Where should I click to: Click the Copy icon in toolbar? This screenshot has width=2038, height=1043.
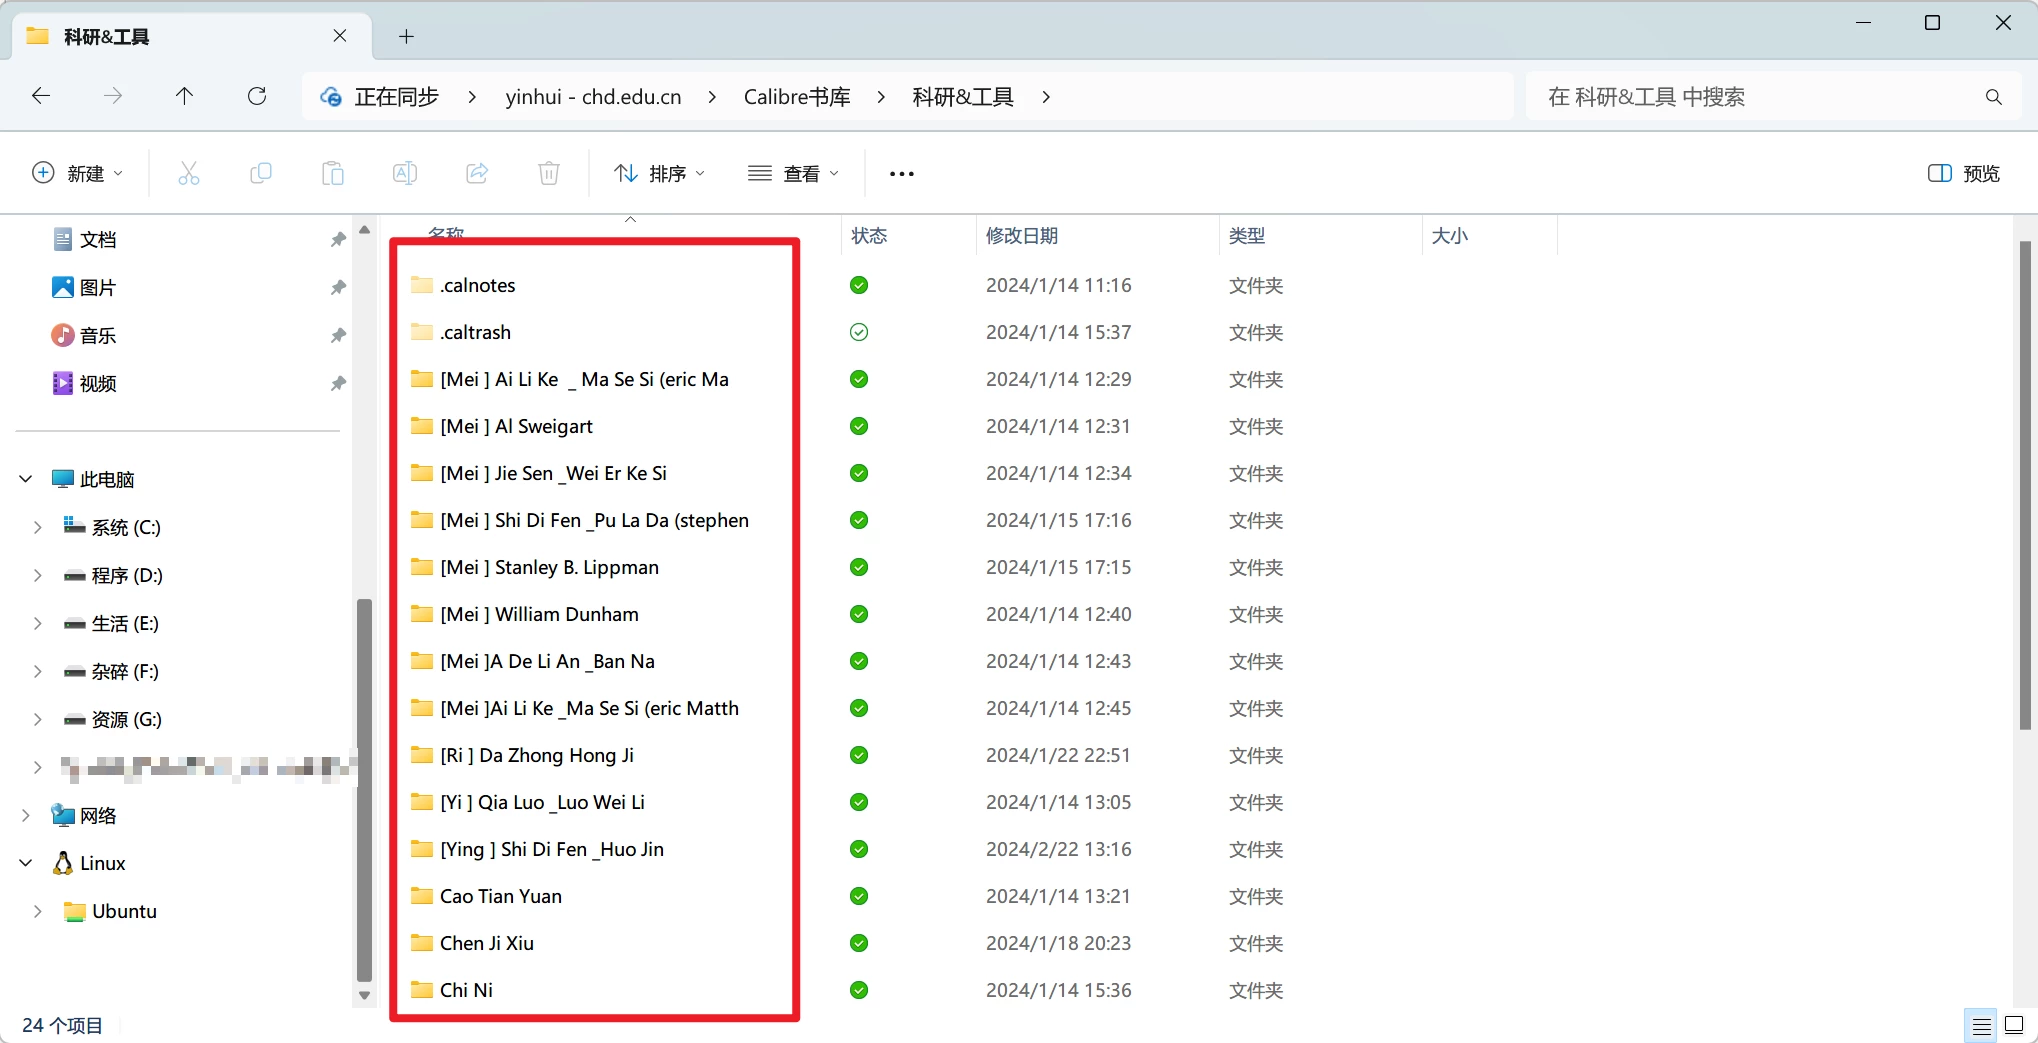(x=261, y=173)
